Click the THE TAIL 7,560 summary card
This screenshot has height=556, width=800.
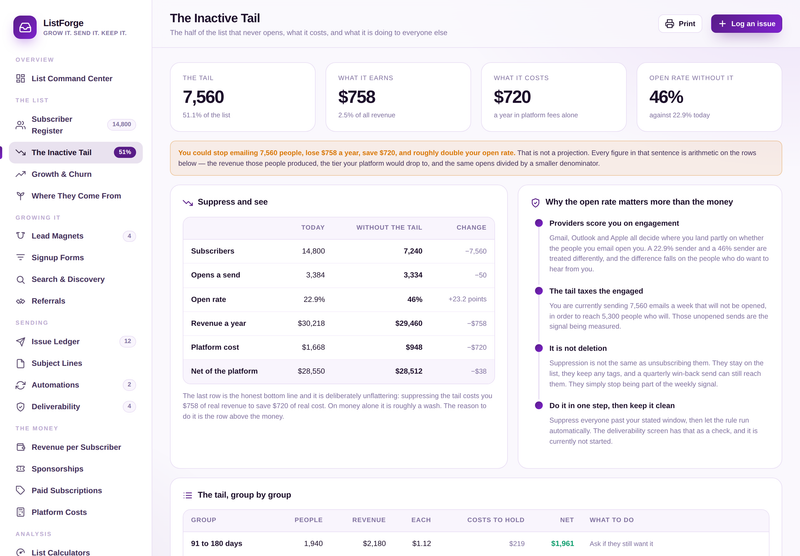(x=243, y=97)
